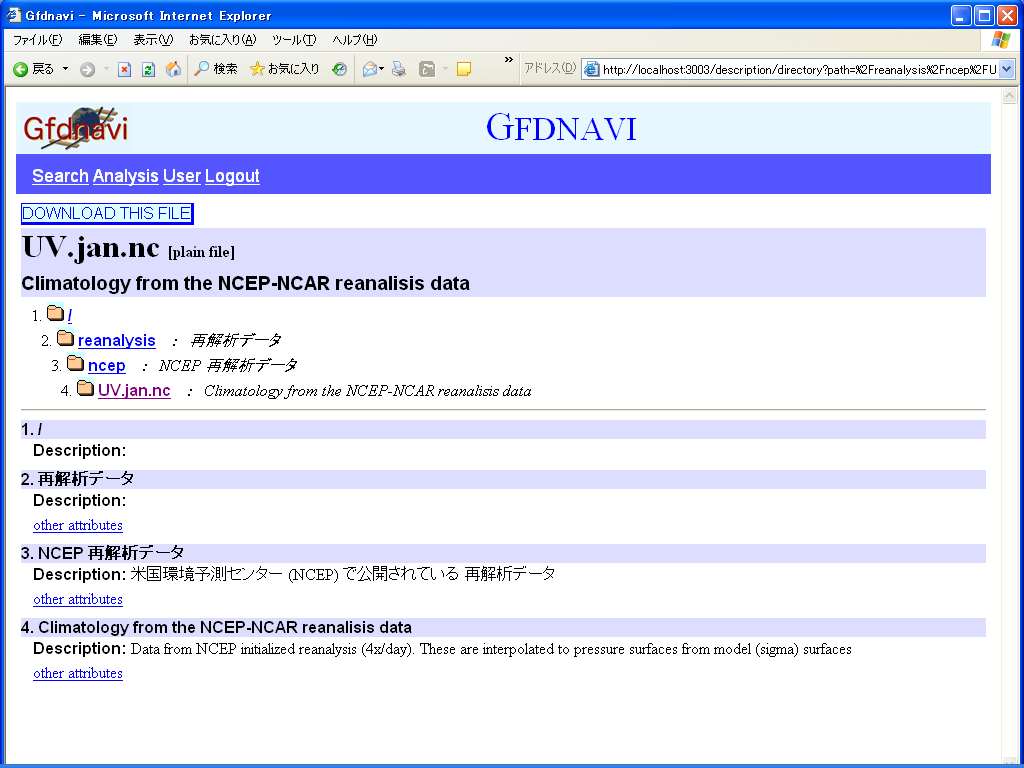
Task: Open the Favorites (お気に入り) star button
Action: pos(284,69)
